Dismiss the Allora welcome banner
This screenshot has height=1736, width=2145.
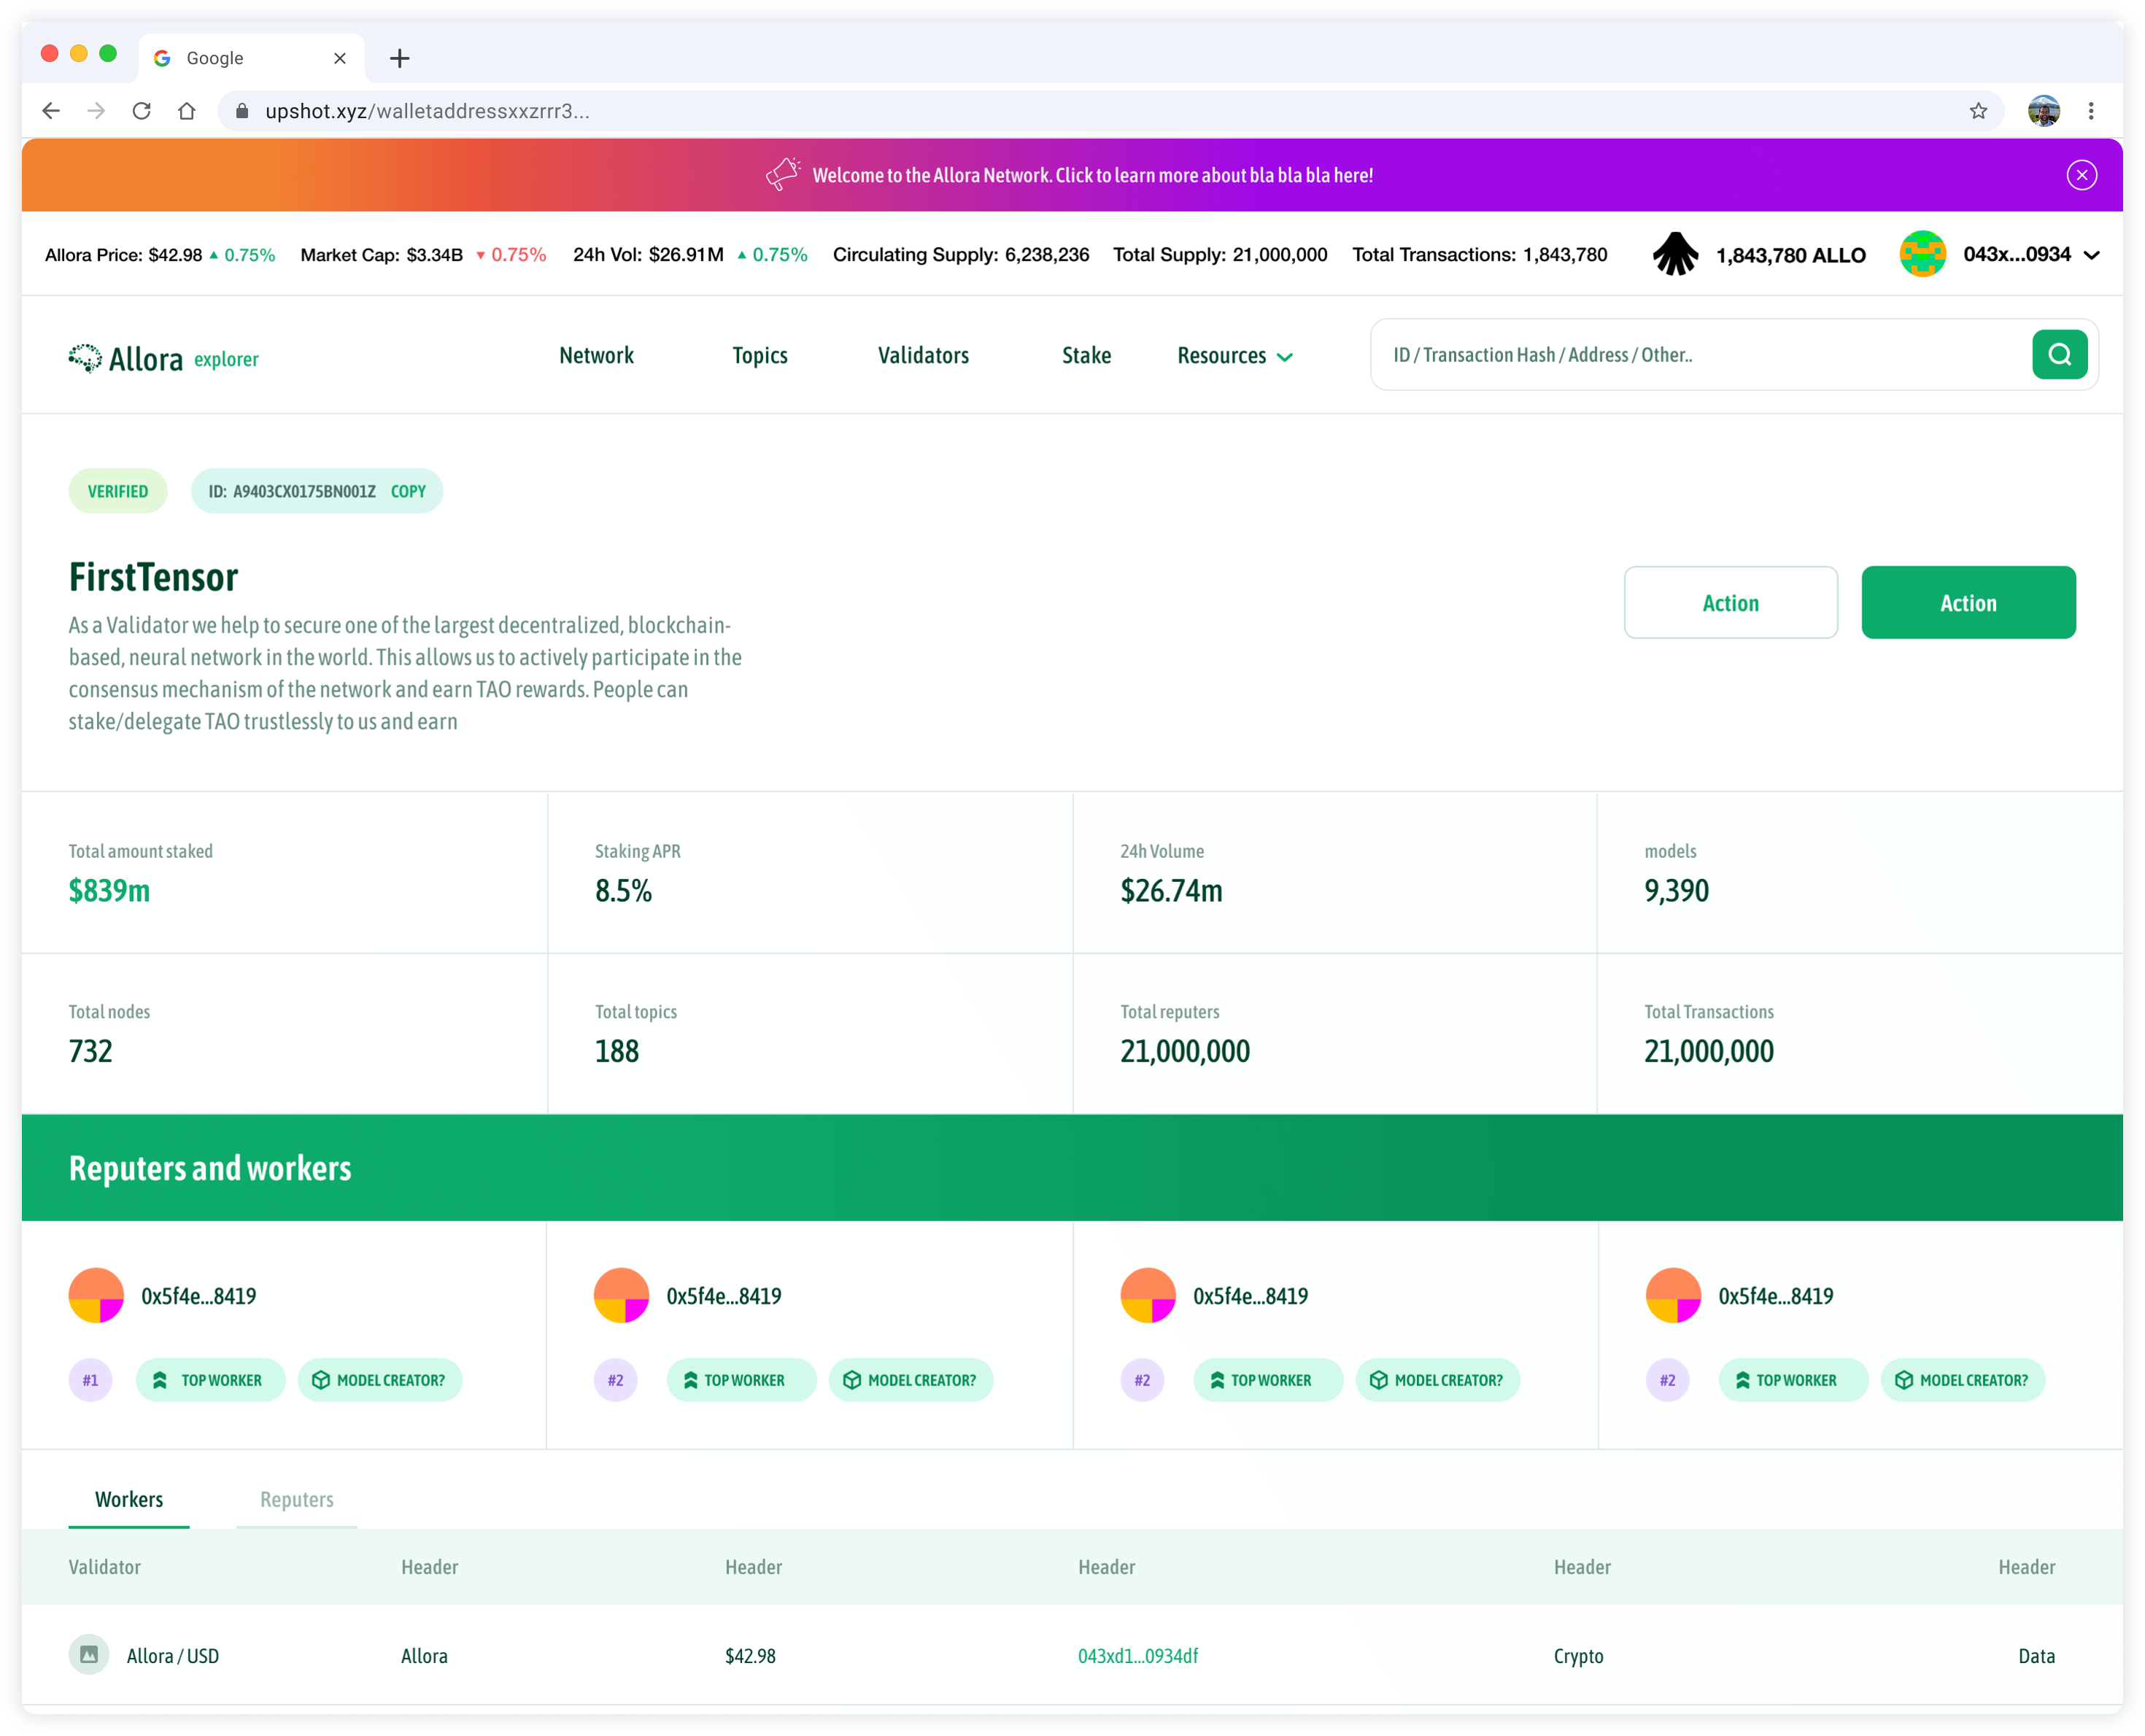[x=2082, y=175]
